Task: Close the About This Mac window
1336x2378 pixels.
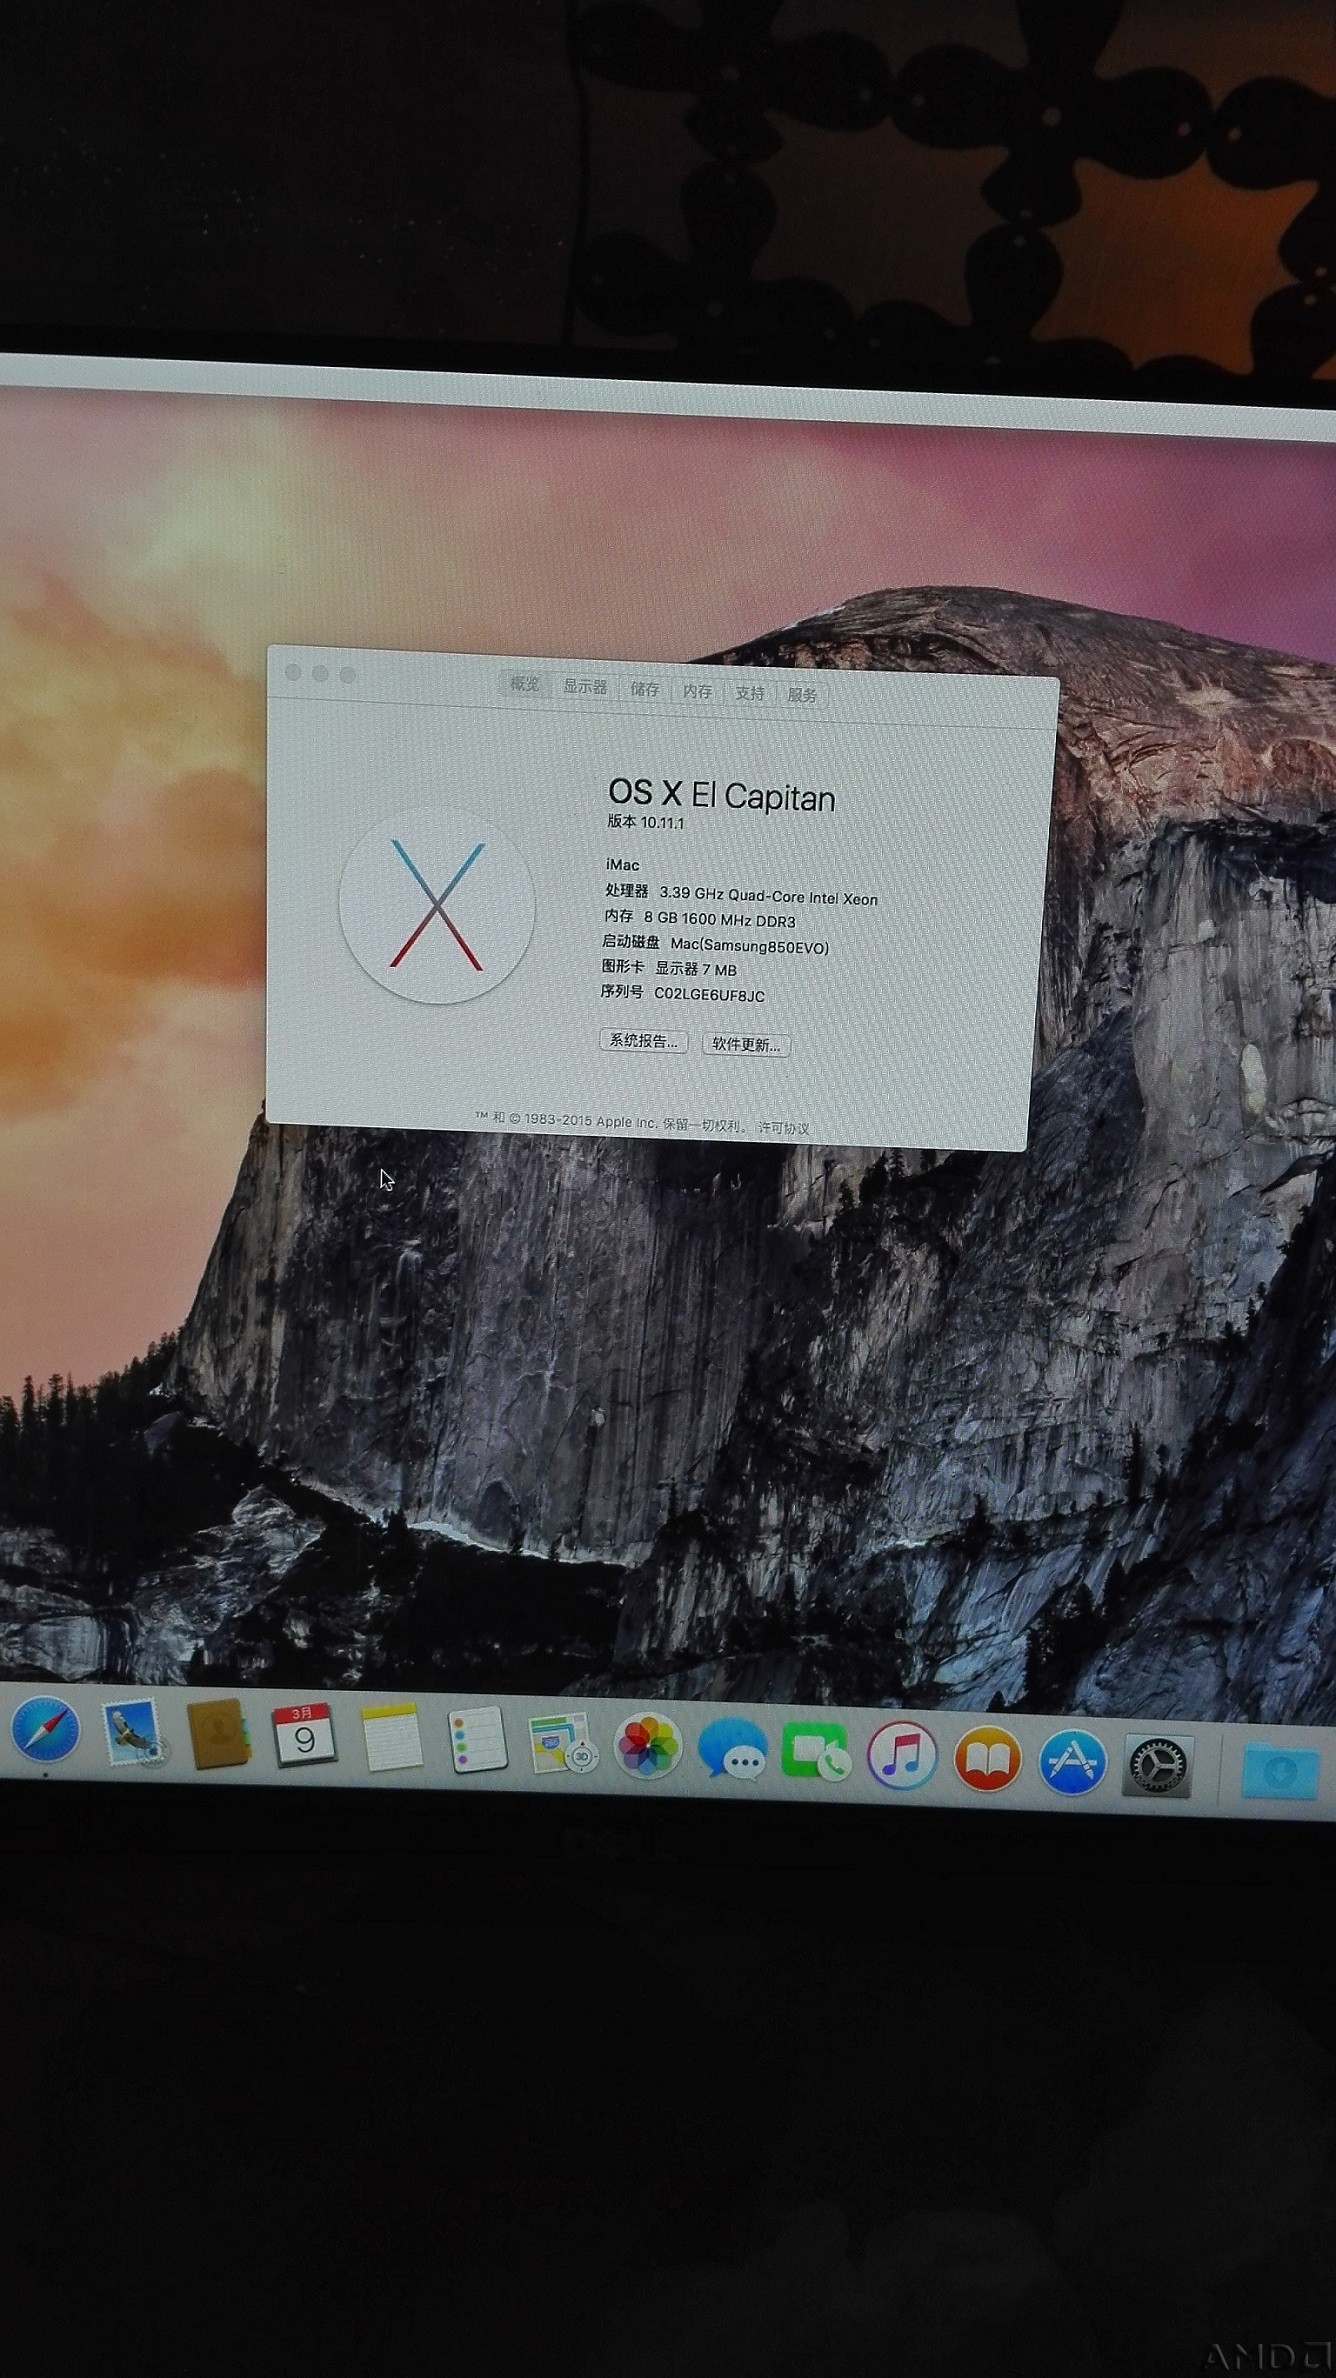Action: click(293, 673)
